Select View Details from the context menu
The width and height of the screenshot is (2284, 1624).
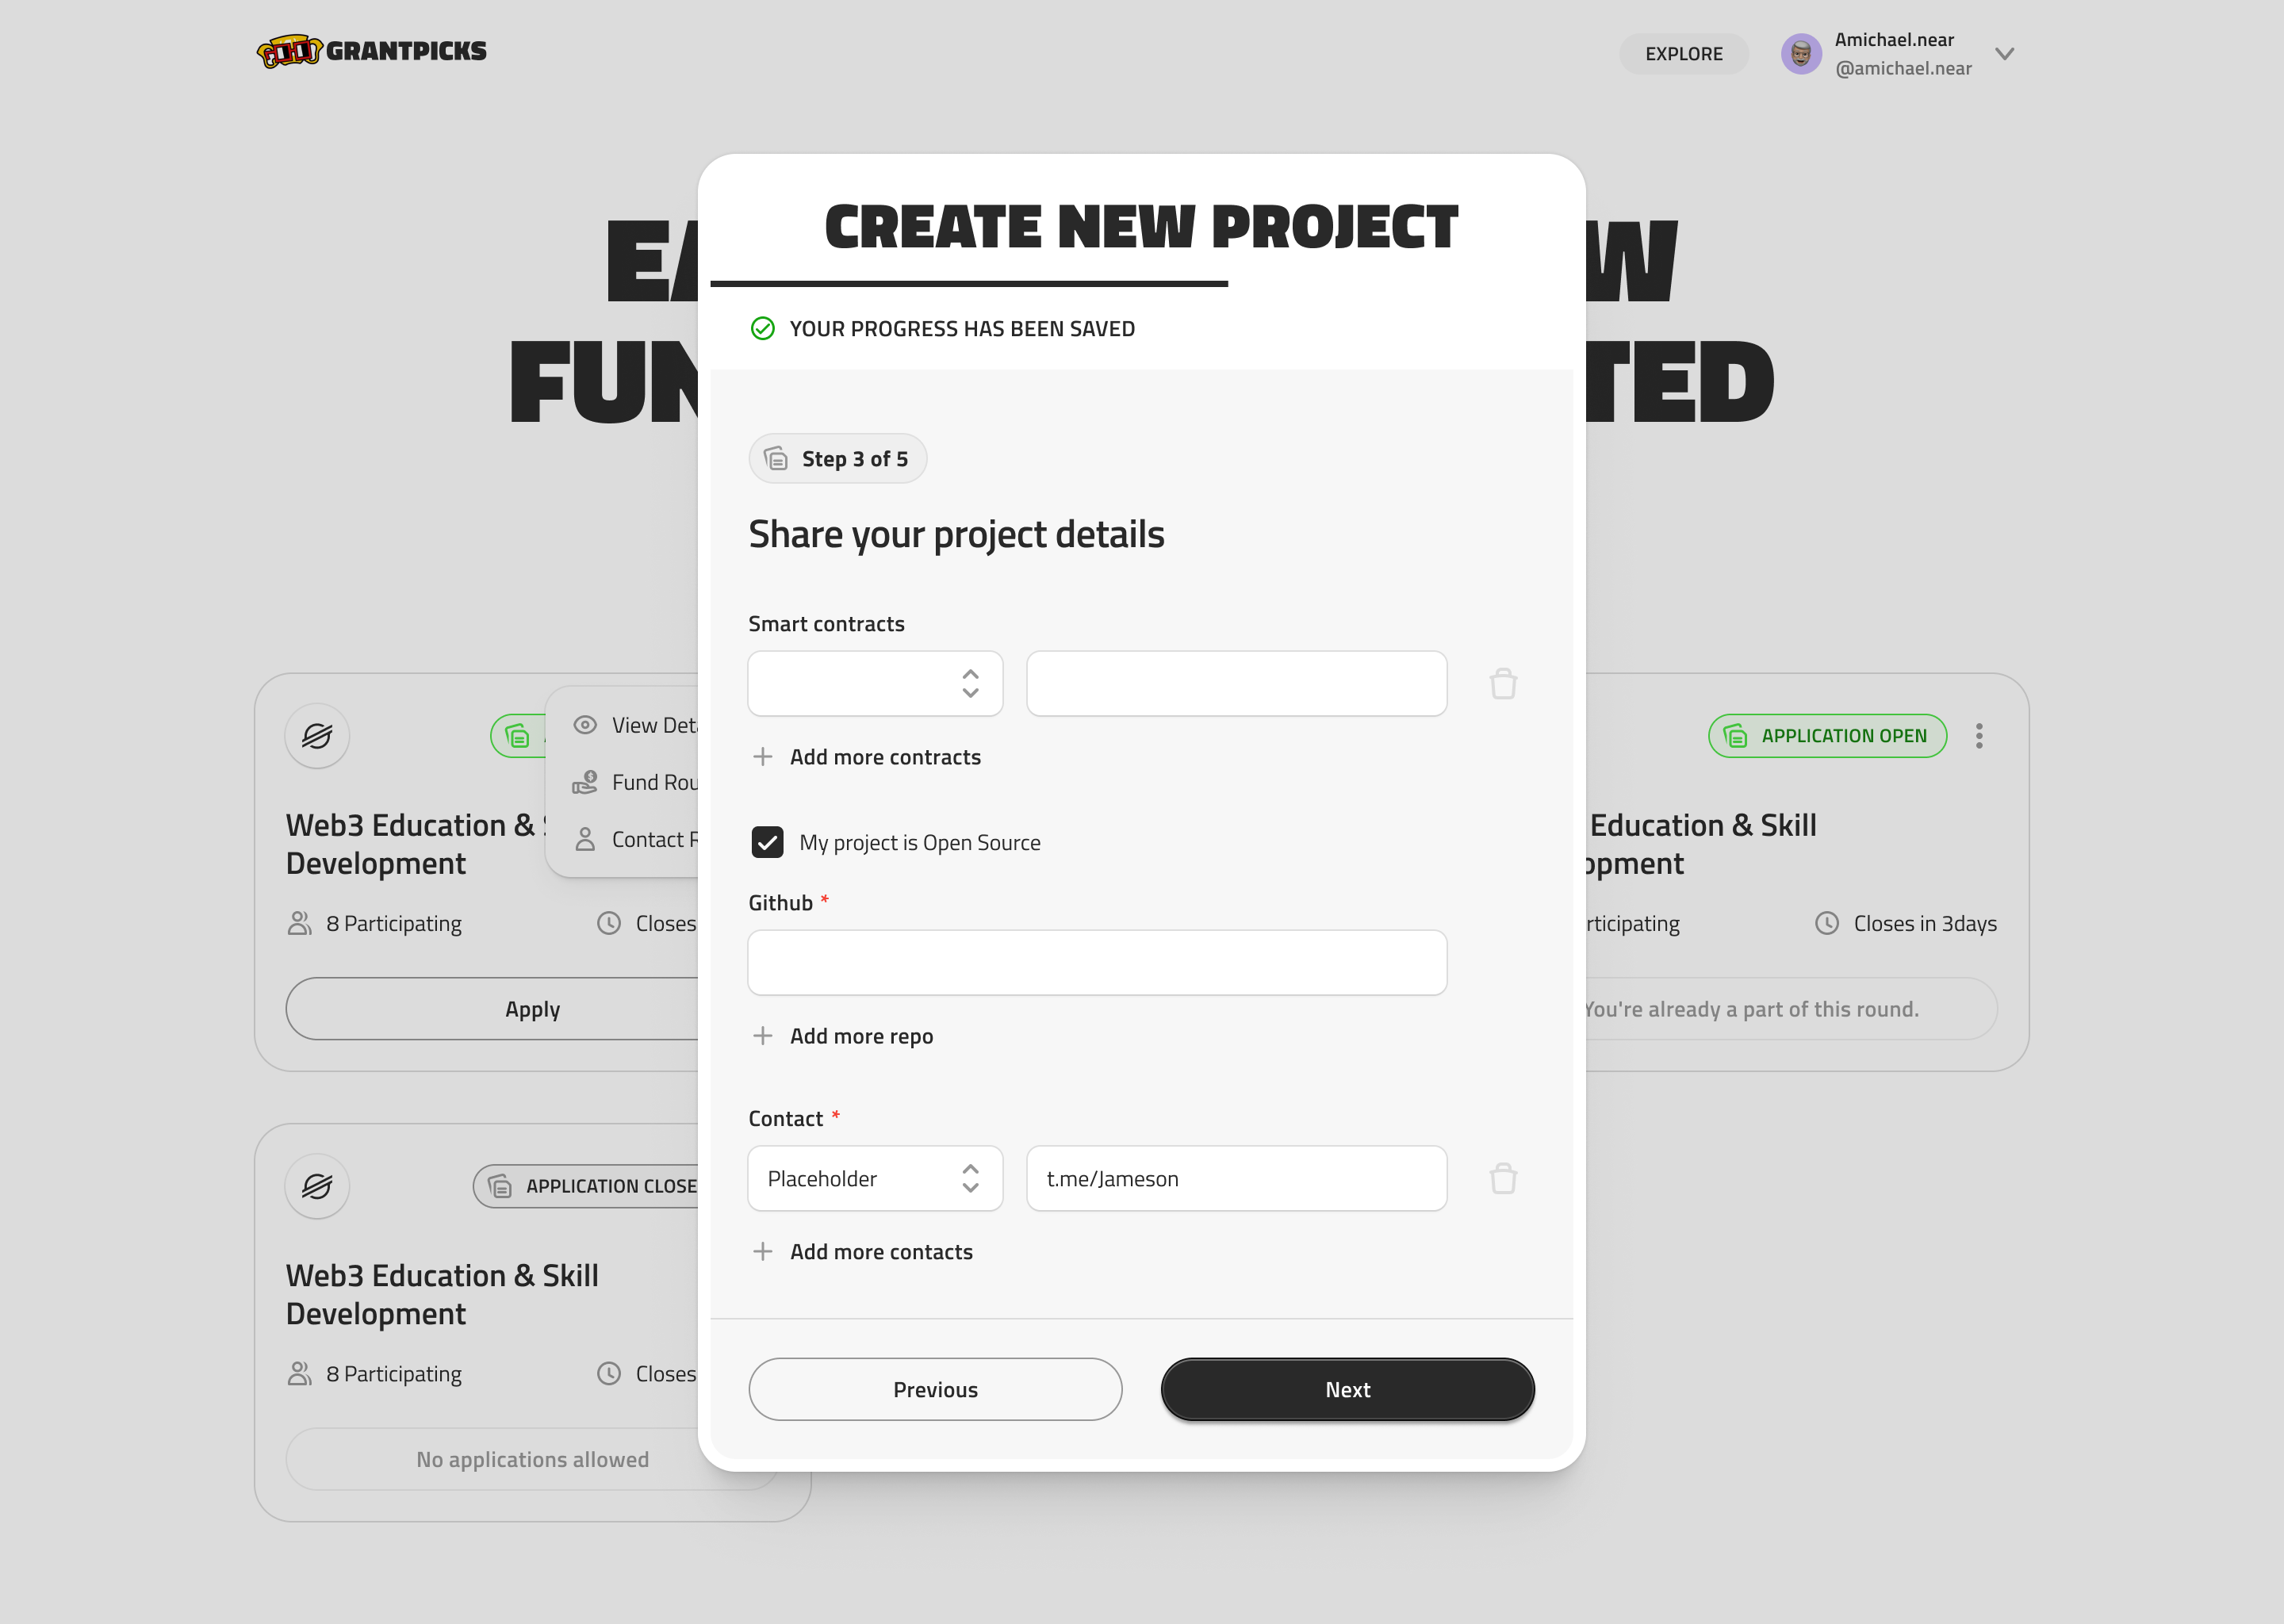click(657, 724)
